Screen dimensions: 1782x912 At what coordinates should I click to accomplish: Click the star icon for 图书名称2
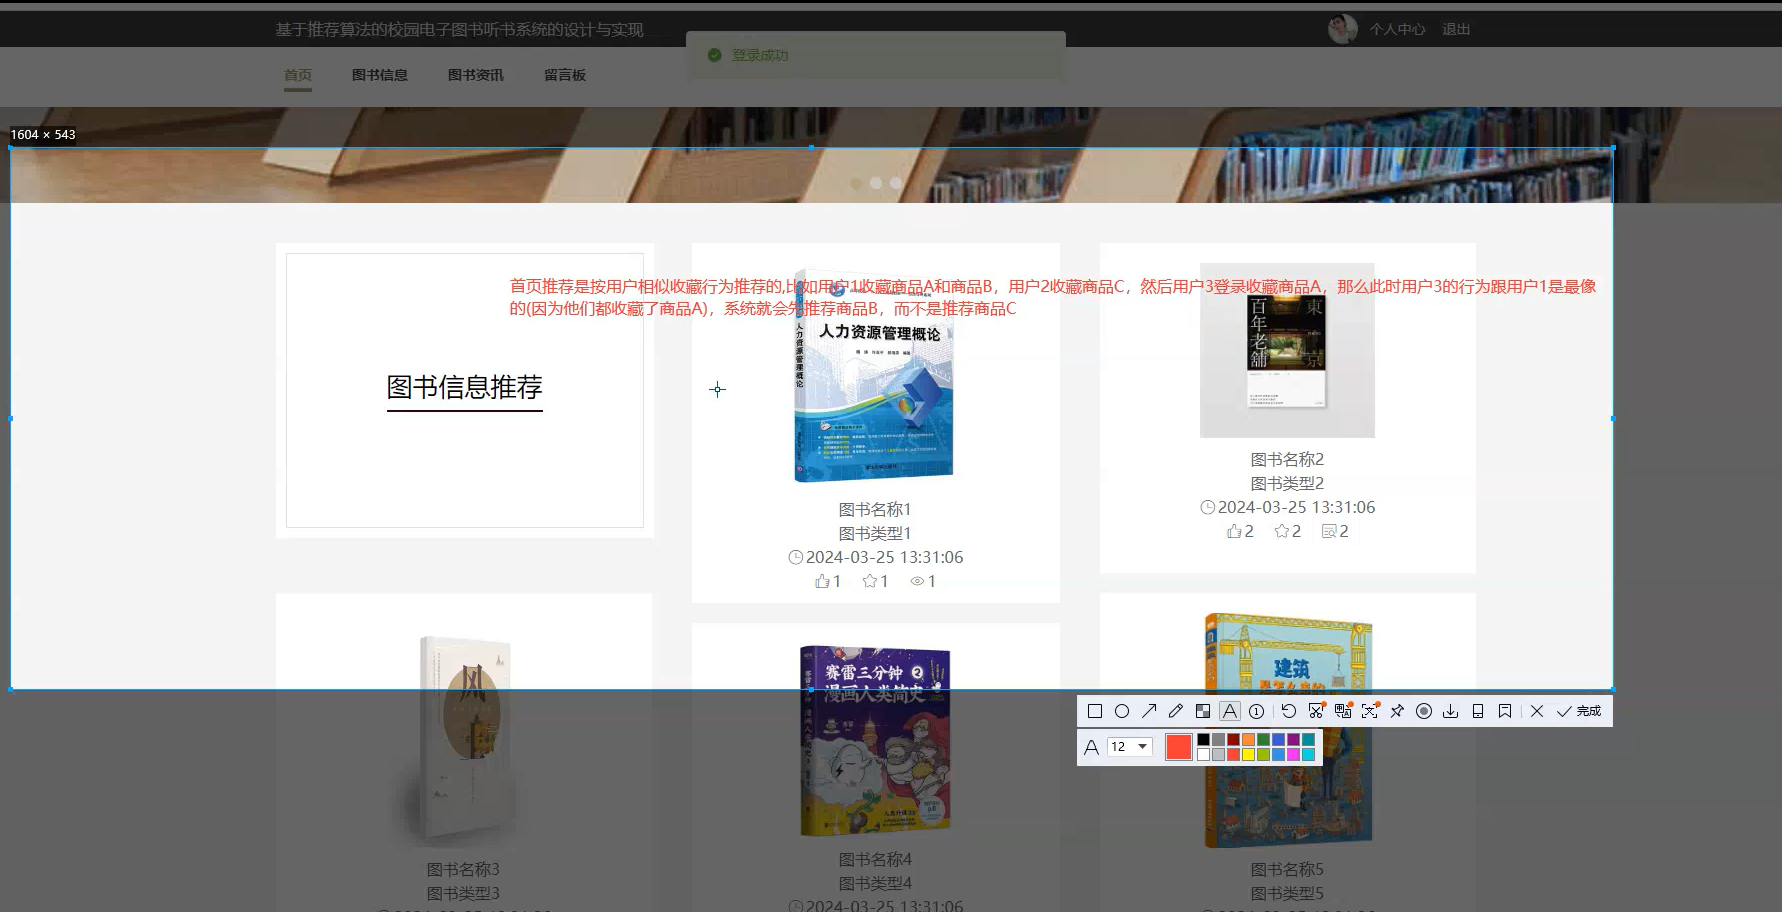click(1282, 531)
